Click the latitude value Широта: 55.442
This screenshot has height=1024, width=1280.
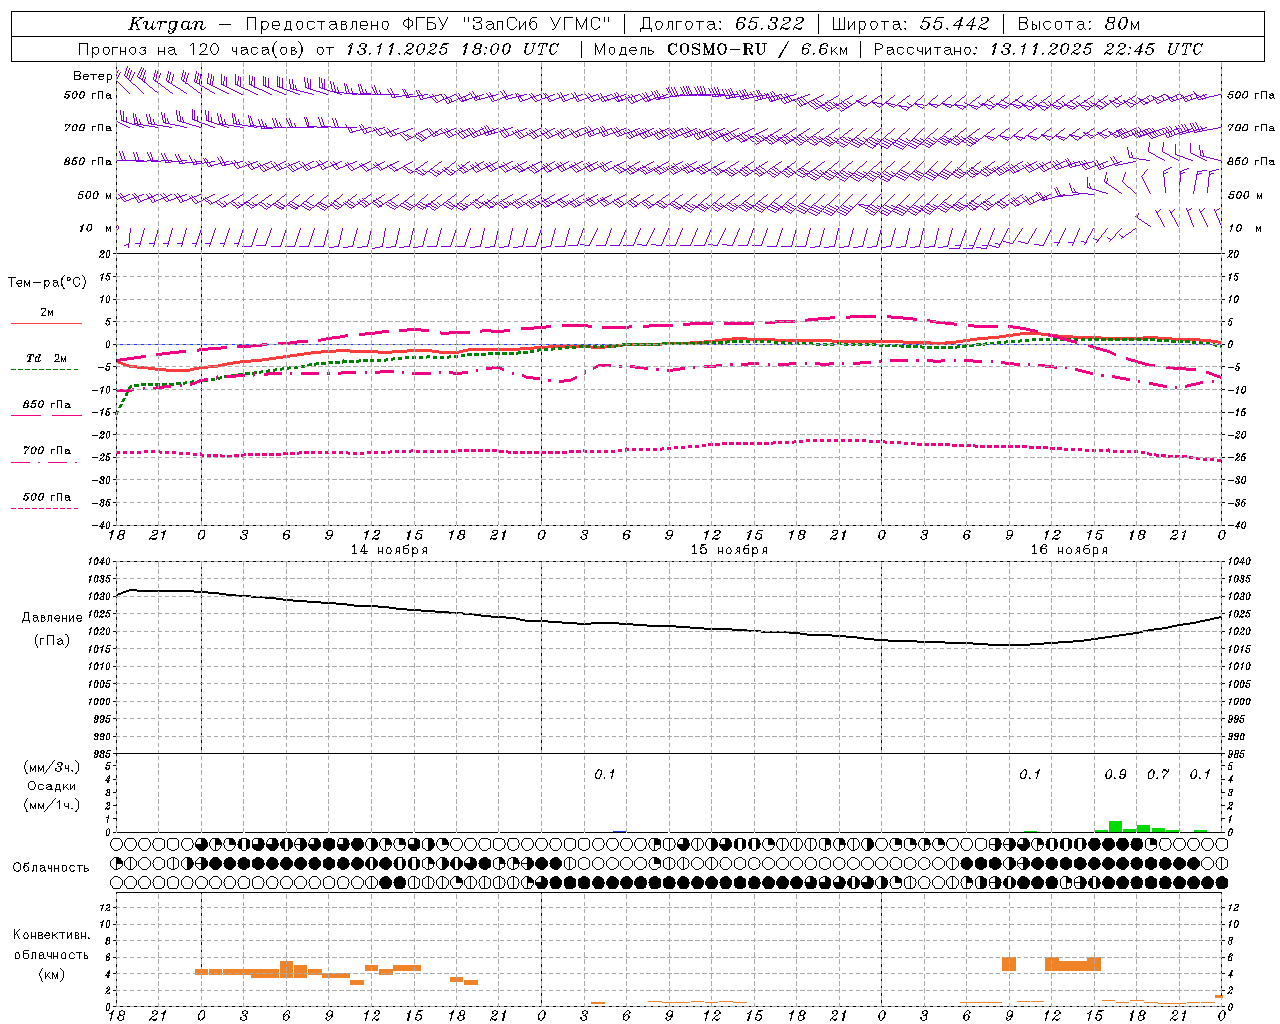pyautogui.click(x=910, y=24)
